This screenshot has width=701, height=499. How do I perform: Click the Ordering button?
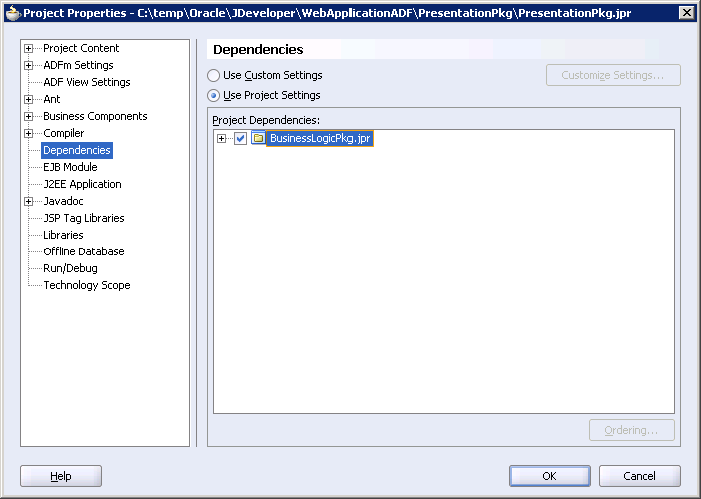(x=631, y=430)
